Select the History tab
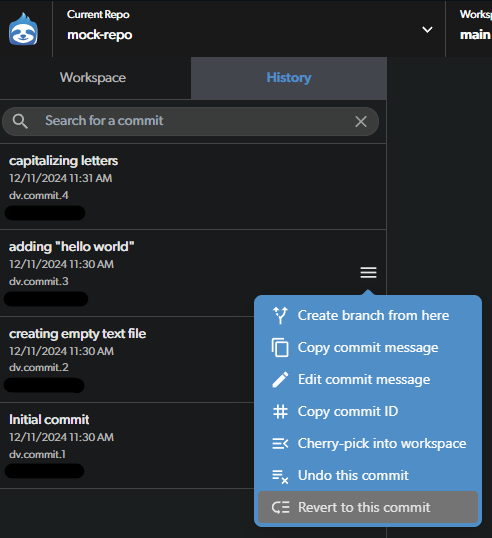Screen dimensions: 492x538 pyautogui.click(x=289, y=78)
